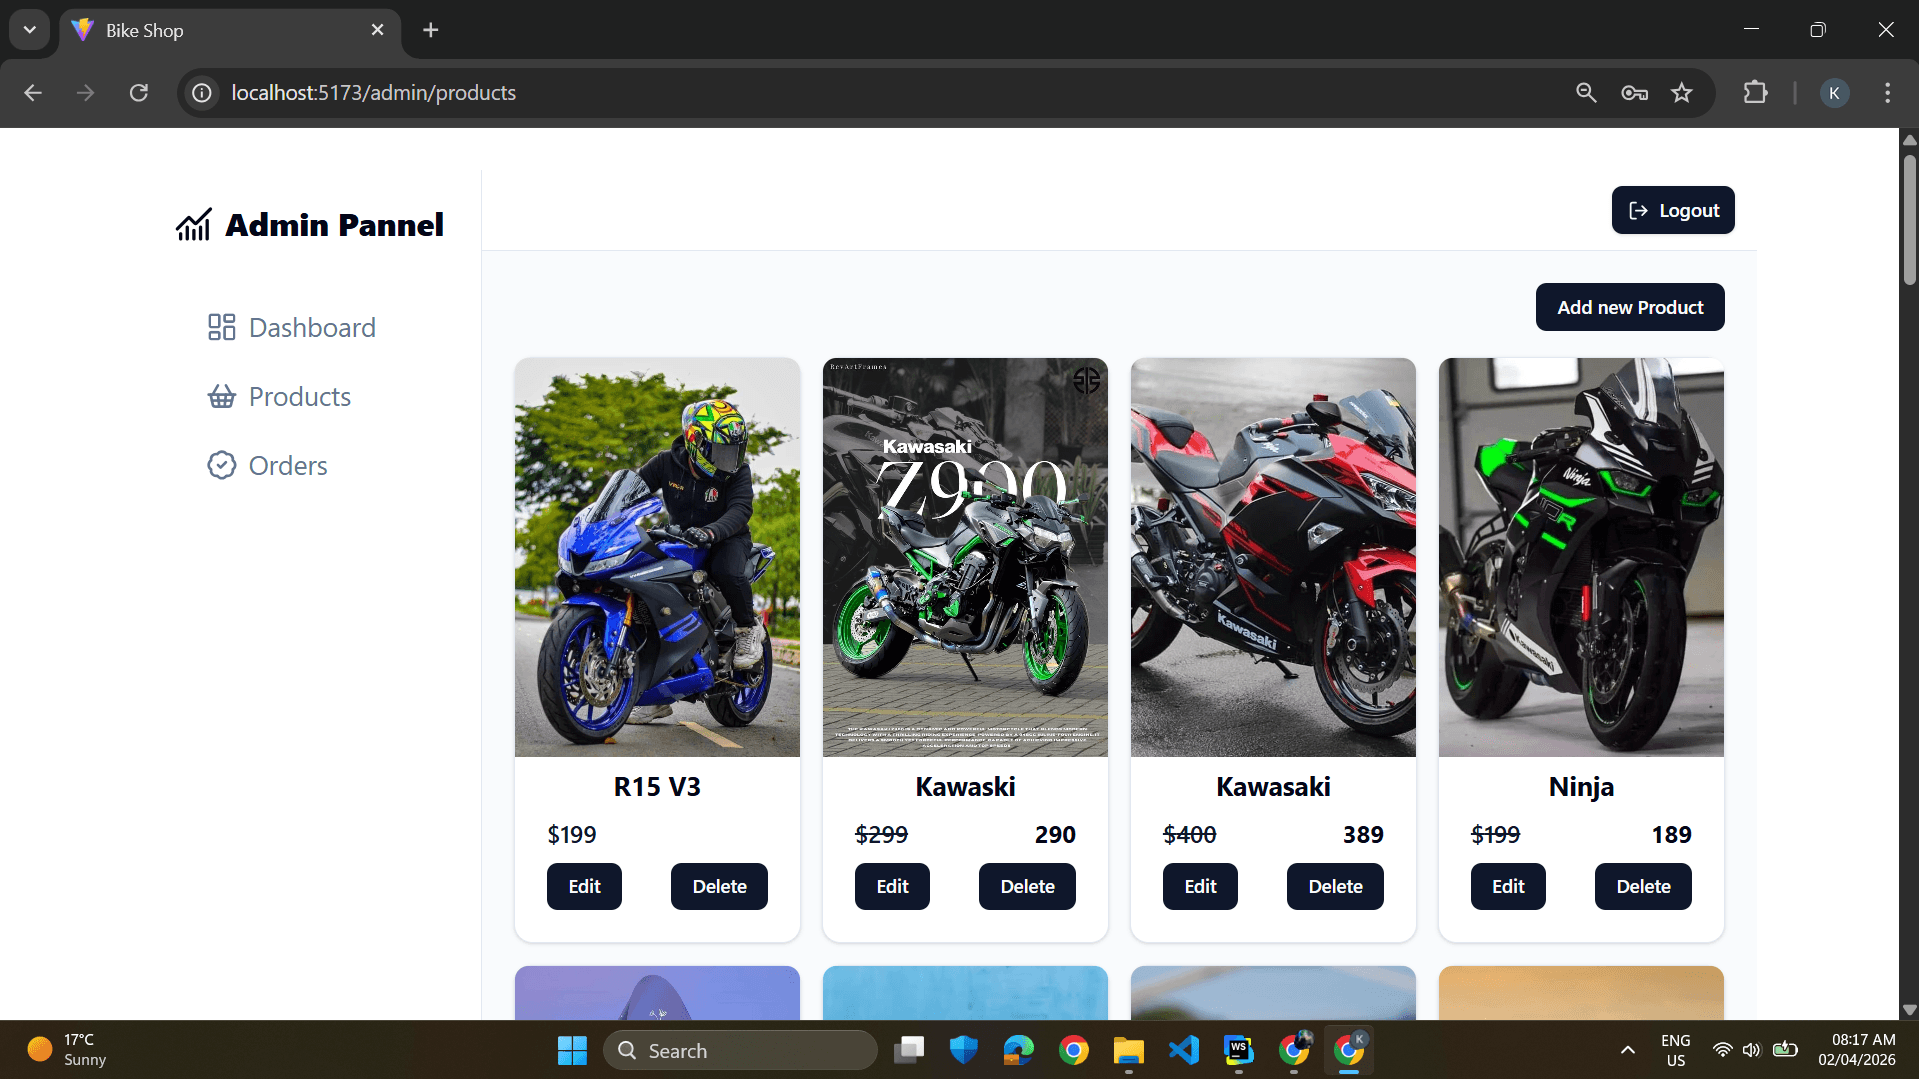Open the Orders sidebar link

(x=267, y=465)
